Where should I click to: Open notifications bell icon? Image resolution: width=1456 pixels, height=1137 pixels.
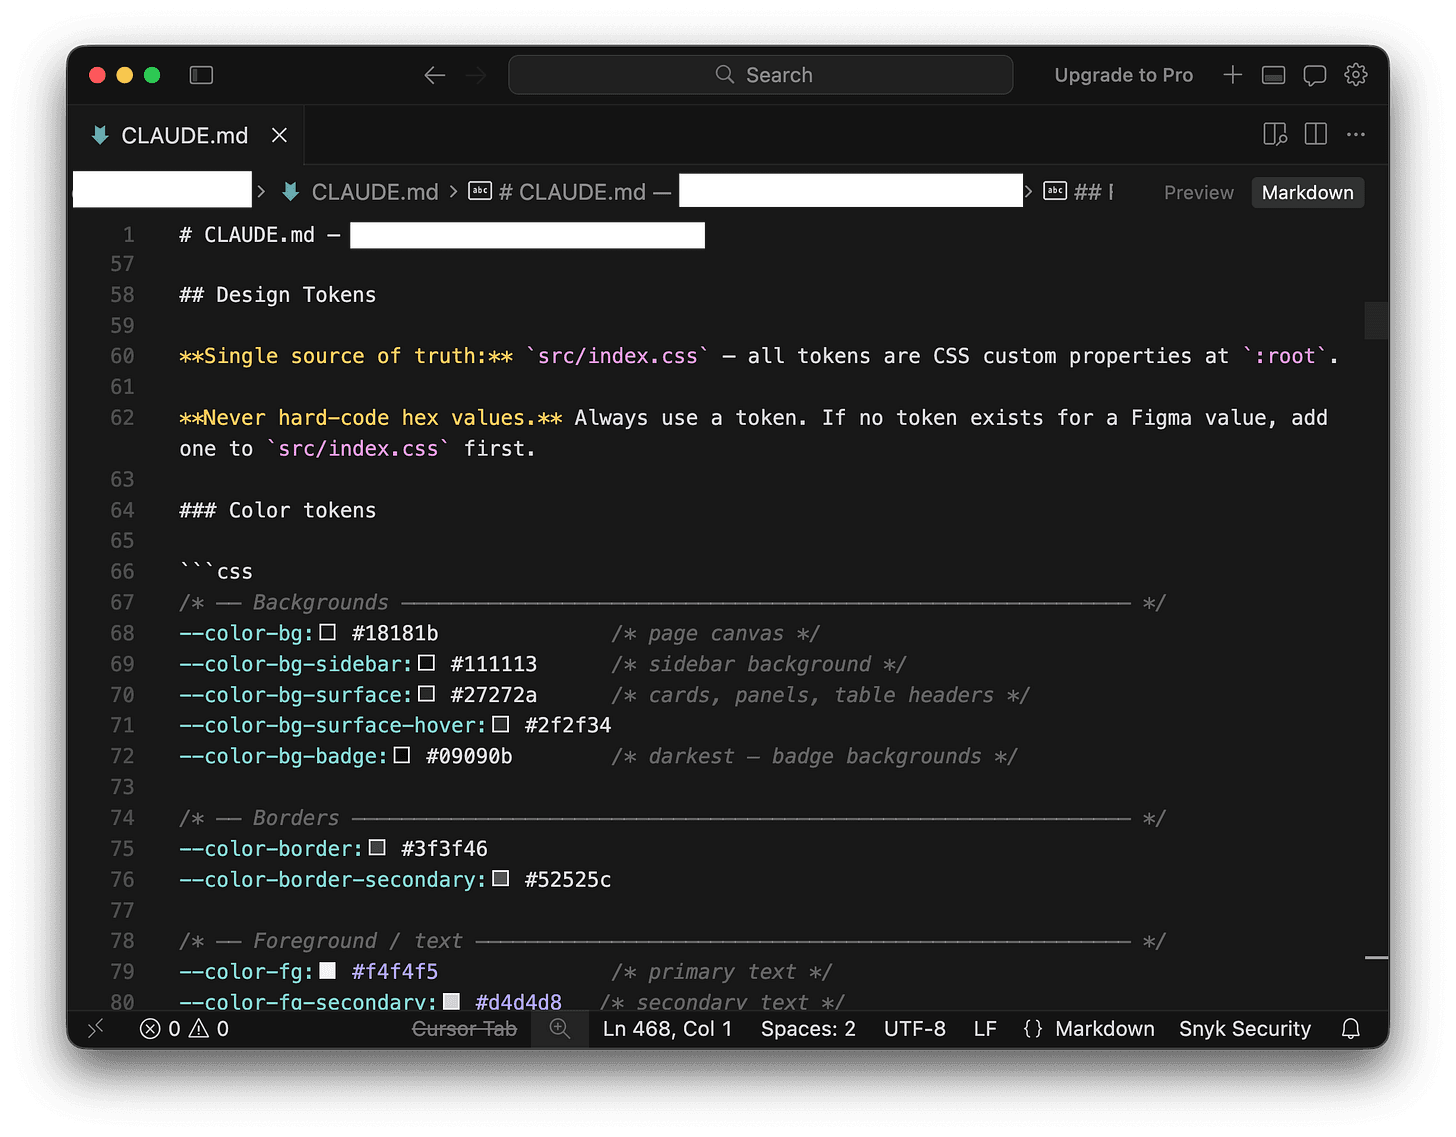pyautogui.click(x=1350, y=1028)
